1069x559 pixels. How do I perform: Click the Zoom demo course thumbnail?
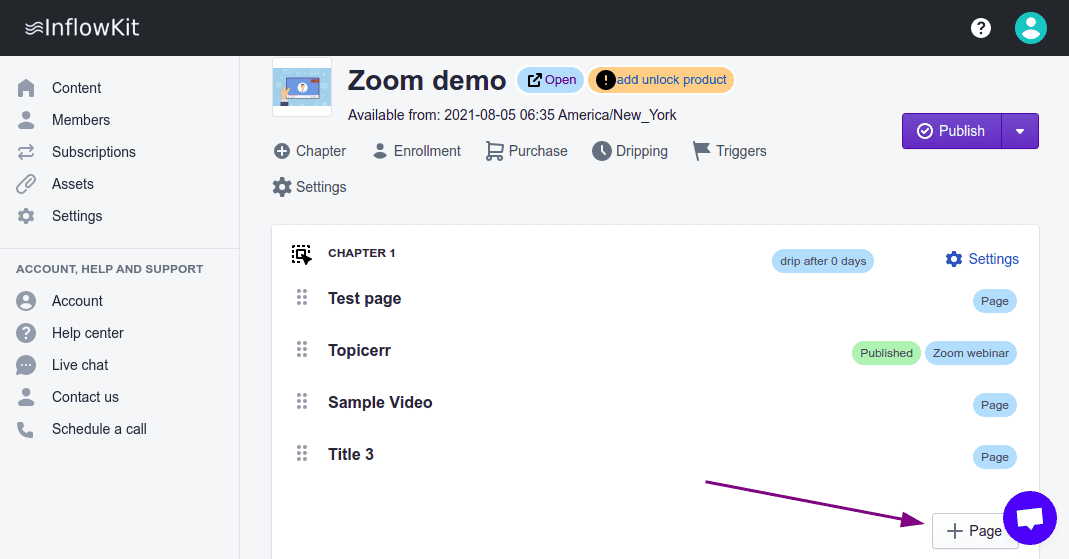(302, 82)
